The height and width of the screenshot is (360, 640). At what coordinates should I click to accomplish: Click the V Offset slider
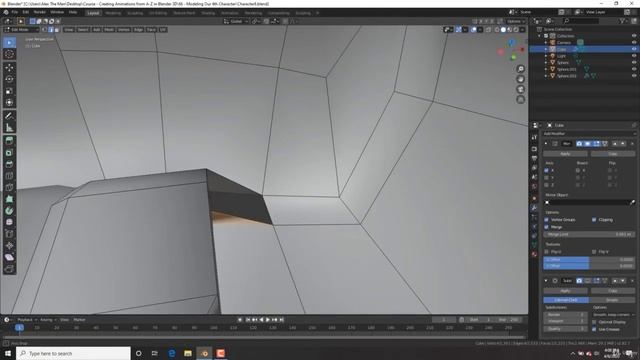[x=589, y=266]
